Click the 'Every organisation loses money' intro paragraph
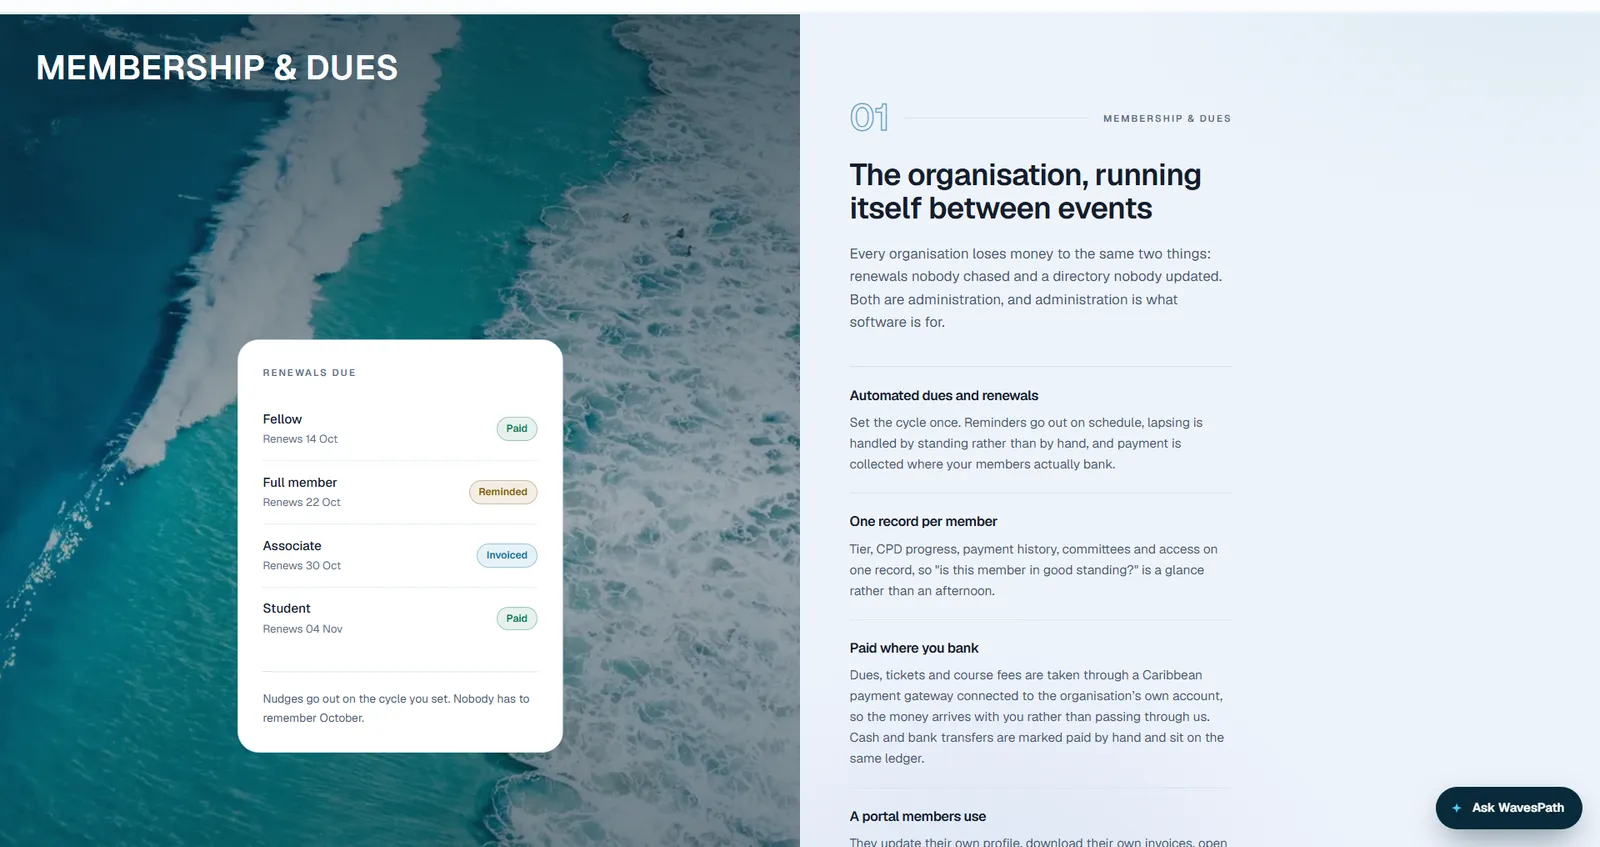 tap(1036, 288)
